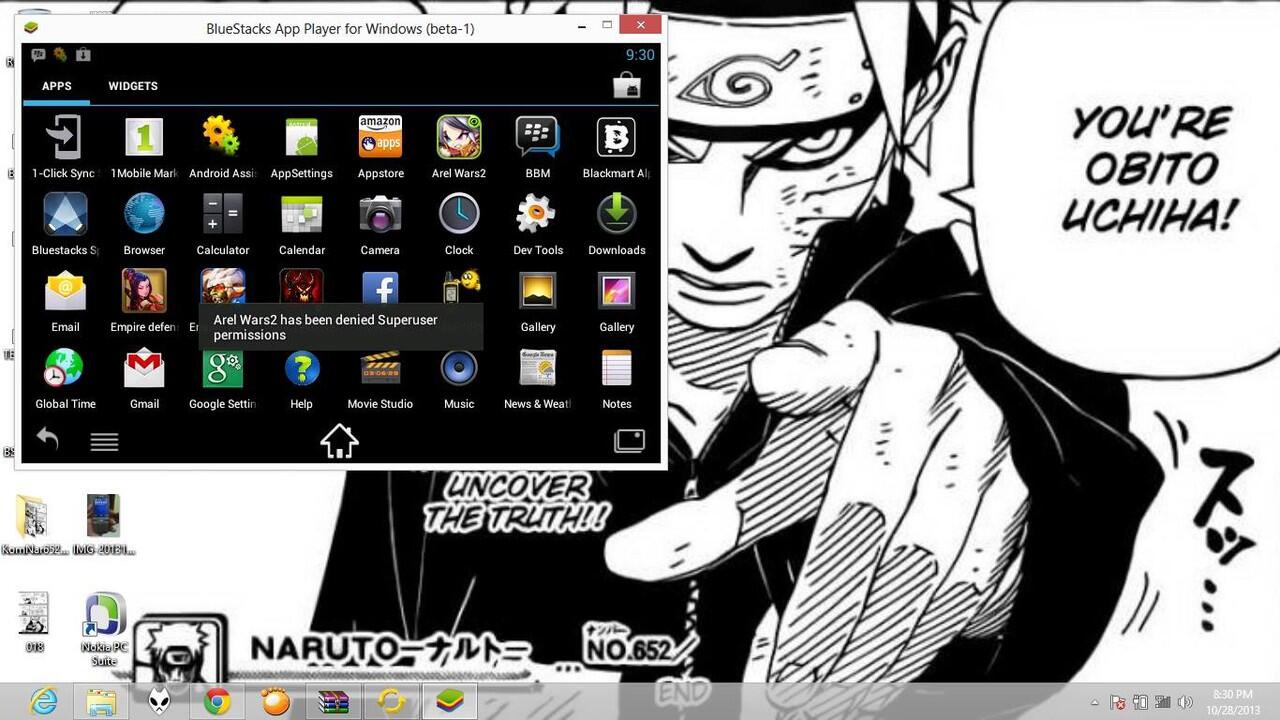
Task: Open the Clock app
Action: pos(459,214)
